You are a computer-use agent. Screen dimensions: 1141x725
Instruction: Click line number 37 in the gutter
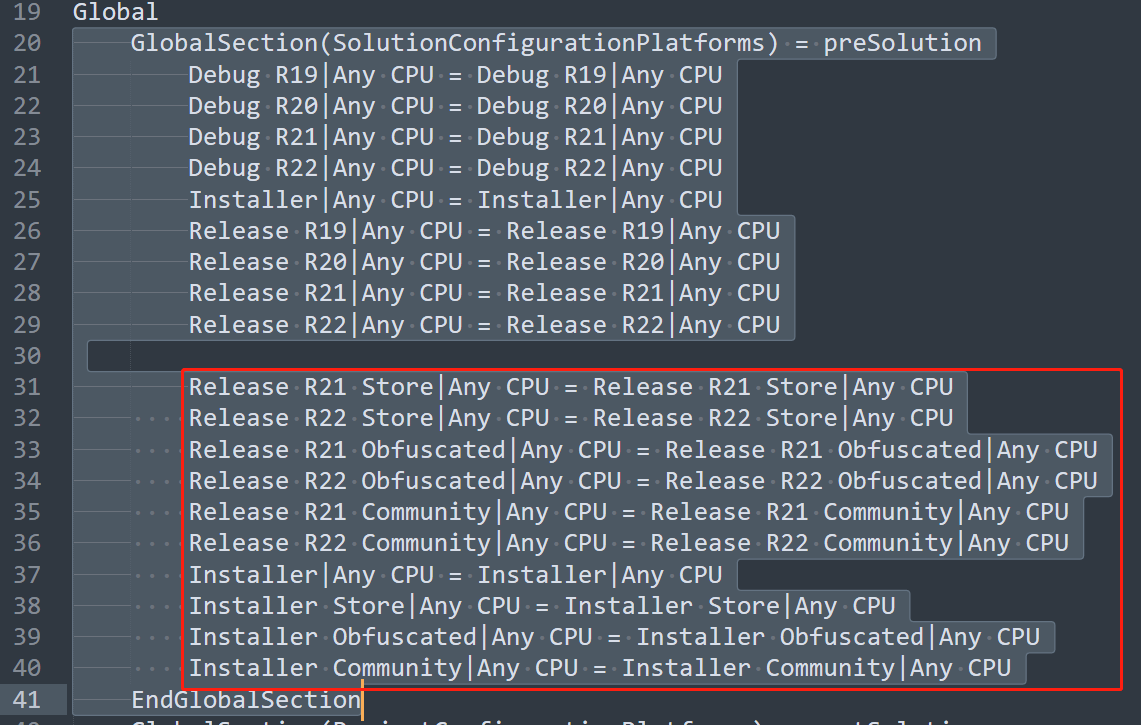27,574
